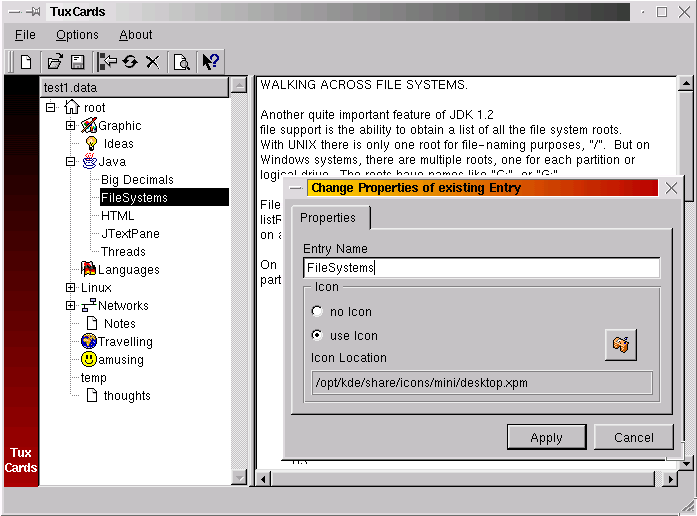This screenshot has height=516, width=697.
Task: Click the house icon next to root
Action: tap(72, 107)
